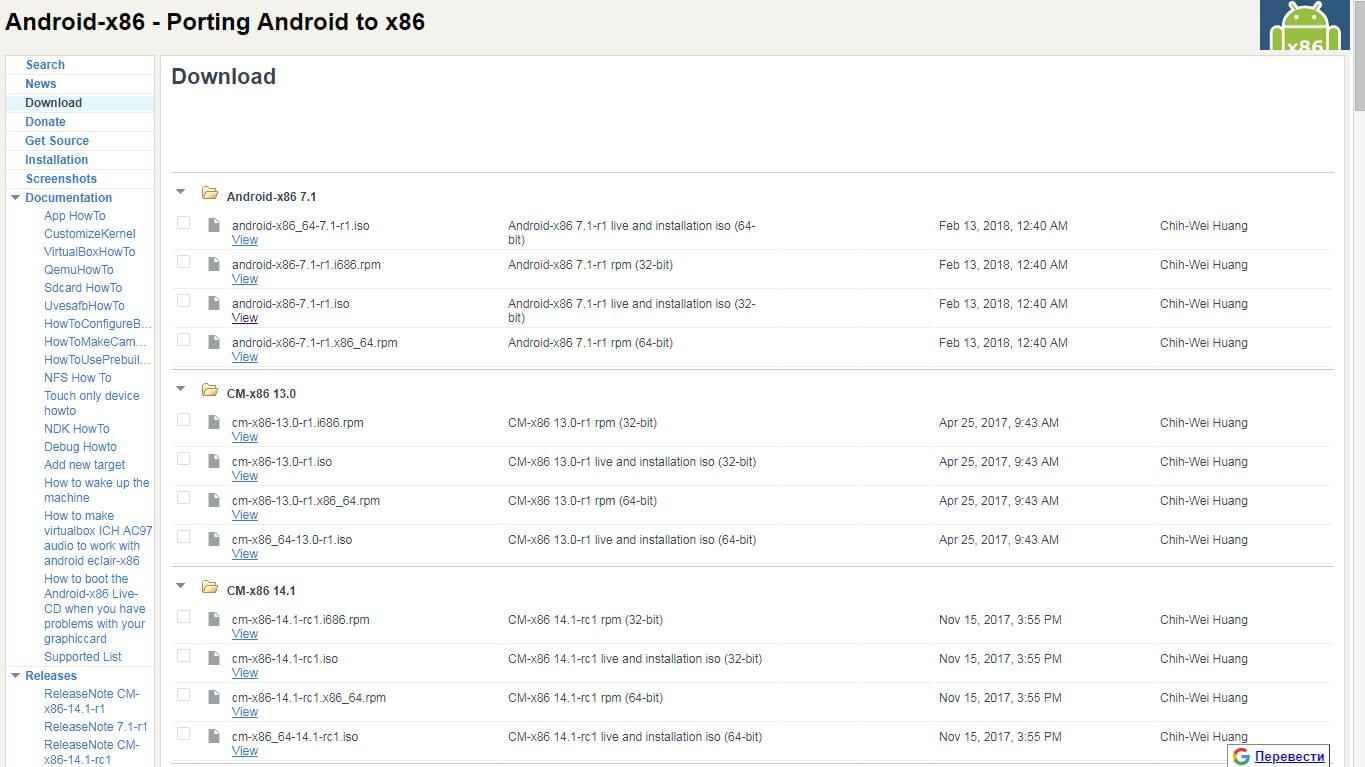Click View link under cm-x86-13.0-r1.iso

point(245,476)
